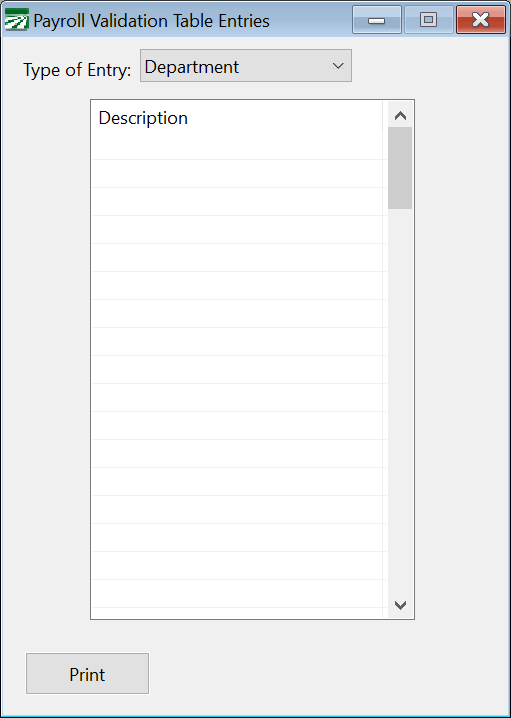Image resolution: width=511 pixels, height=718 pixels.
Task: Expand the Type of Entry chevron arrow
Action: click(x=338, y=66)
